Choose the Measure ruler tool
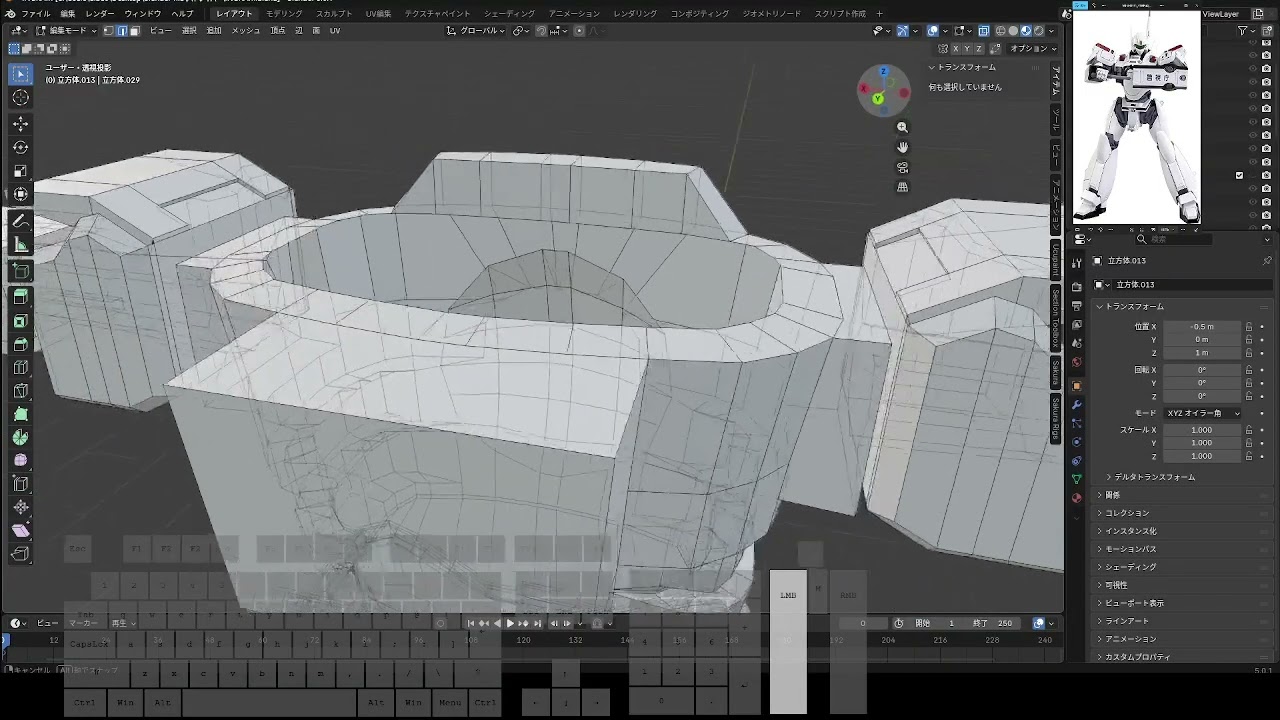 tap(21, 245)
